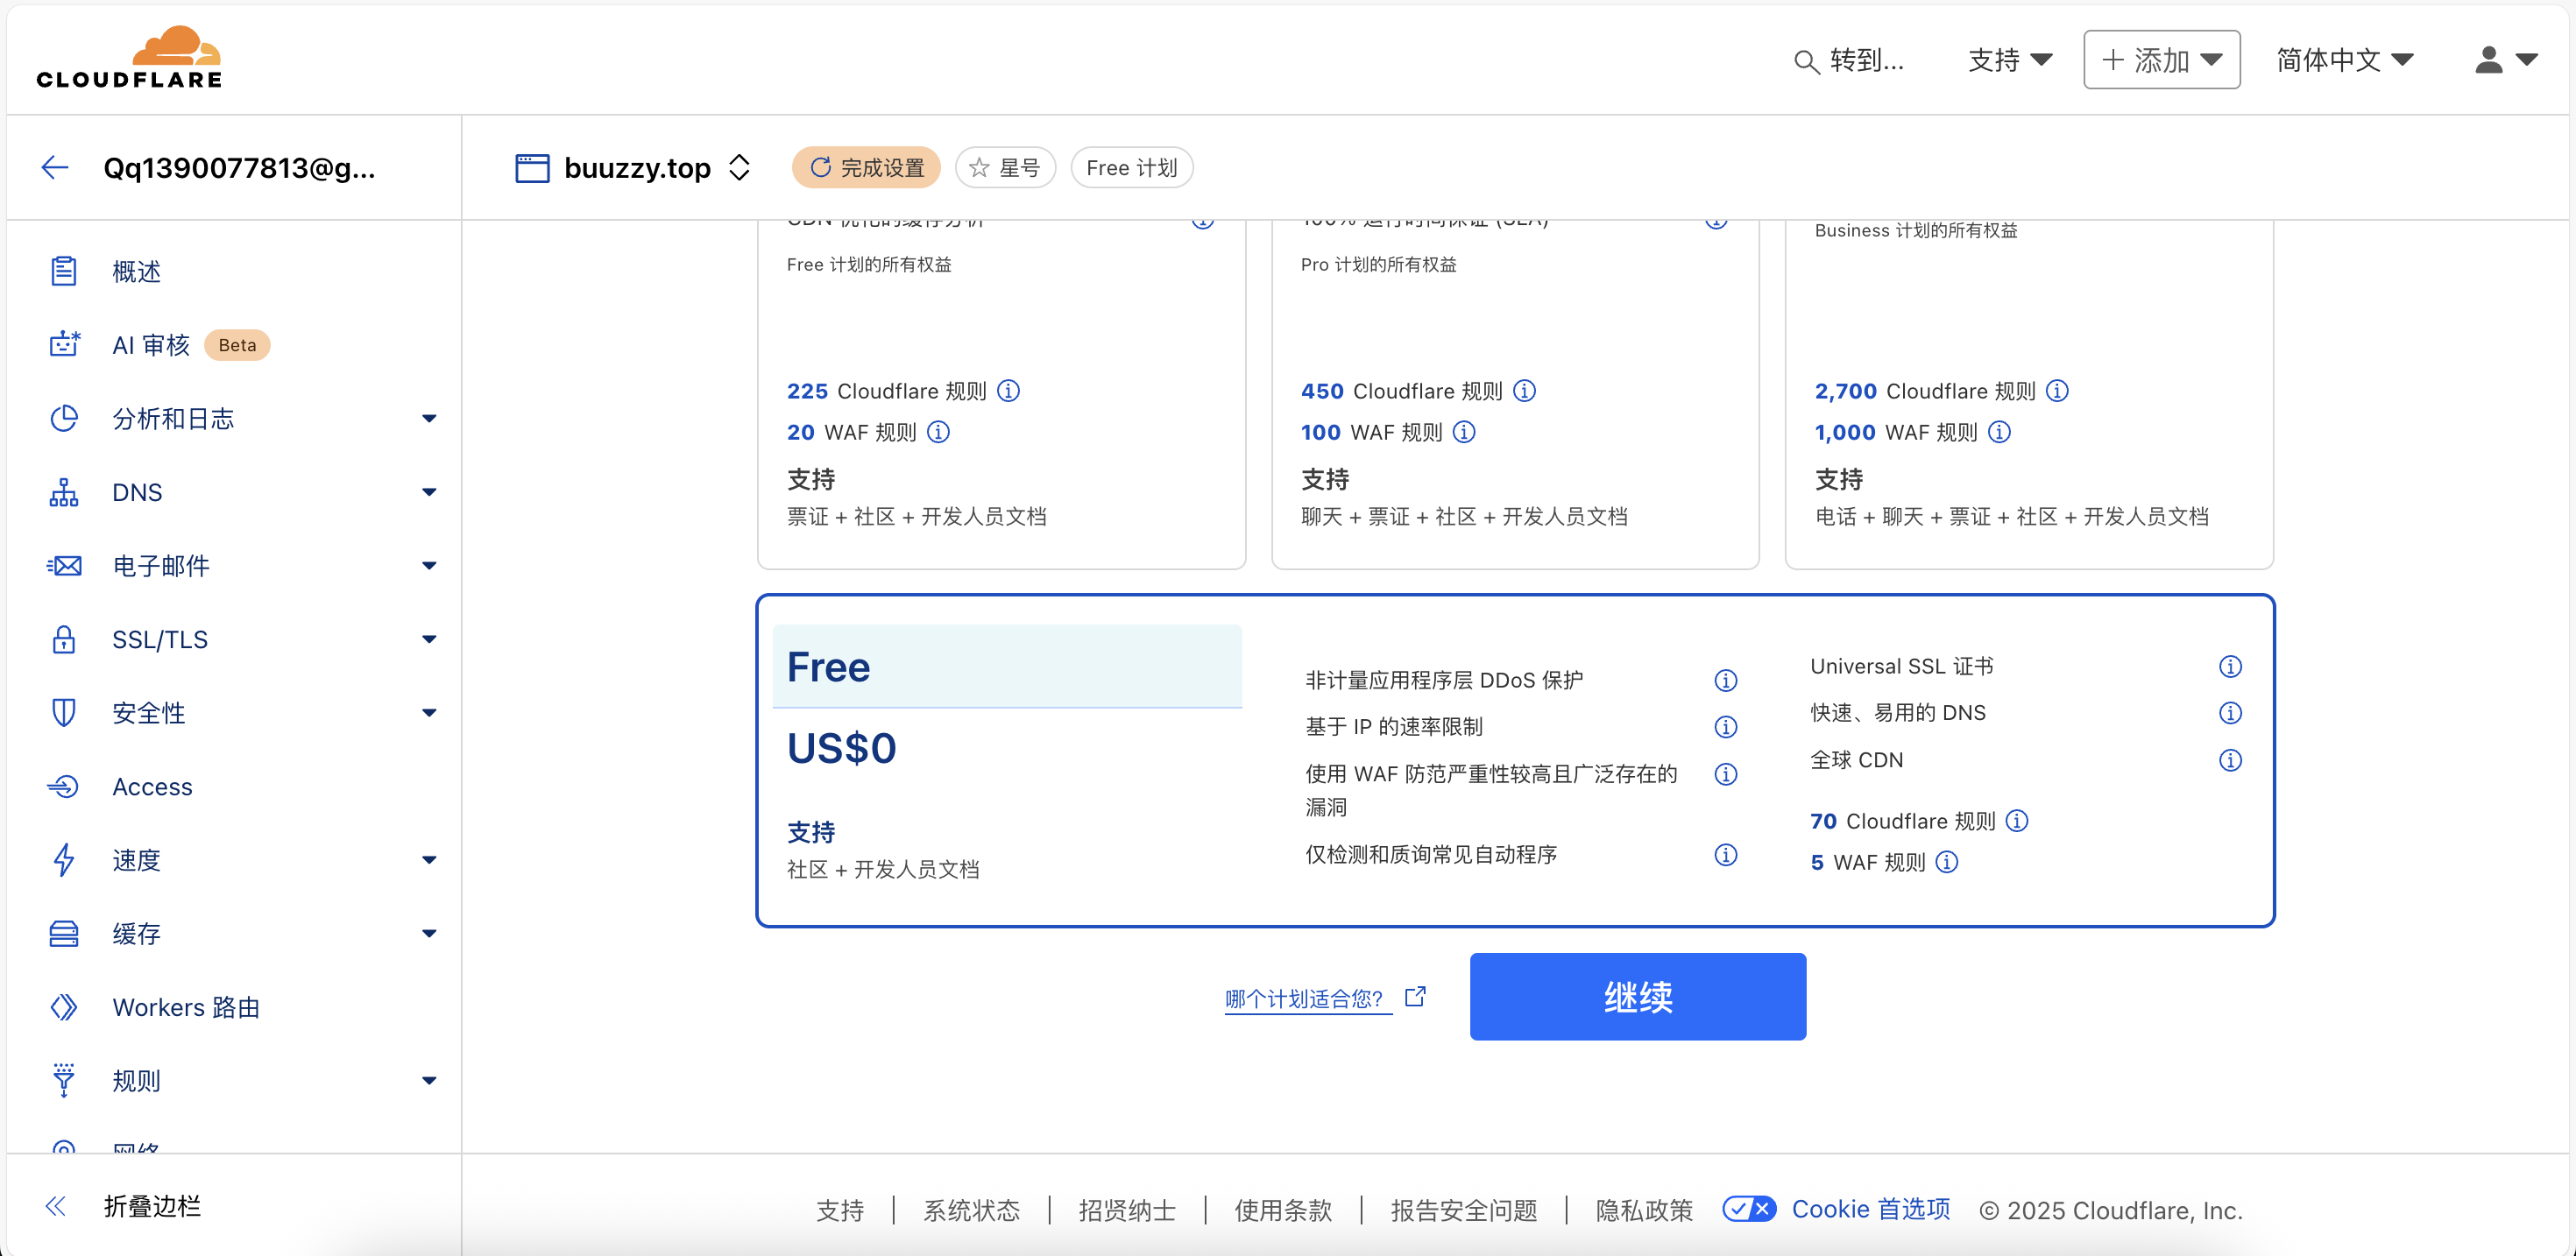
Task: Click info icon next to 100 WAF 规则
Action: [x=1464, y=432]
